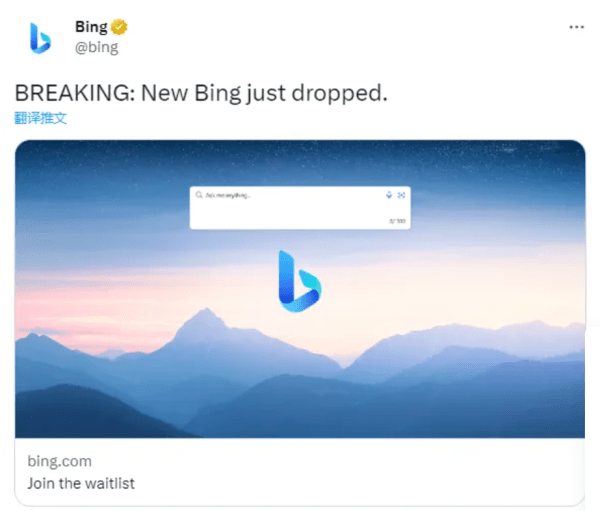Click the magnifier icon in the preview search box
Viewport: 600px width, 511px height.
[x=199, y=195]
